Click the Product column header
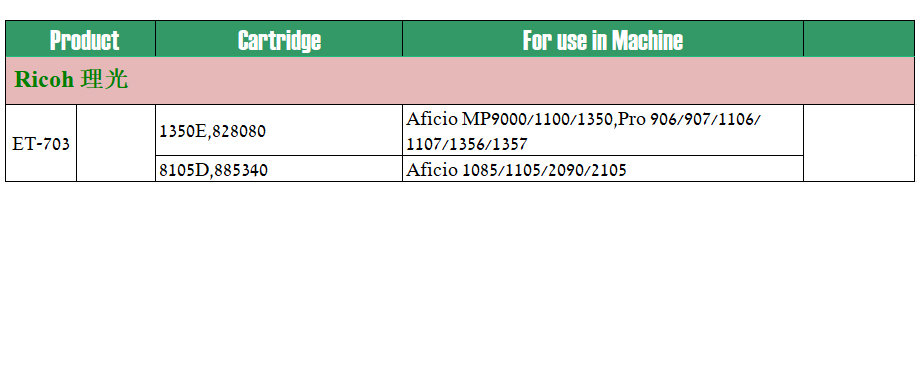Screen dimensions: 920x380 (x=80, y=39)
